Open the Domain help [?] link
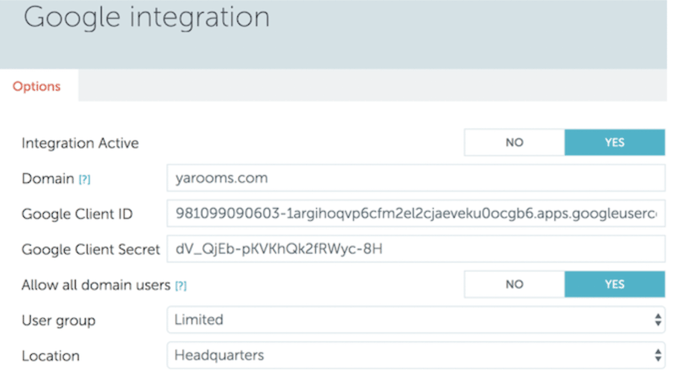Image resolution: width=674 pixels, height=377 pixels. (85, 179)
